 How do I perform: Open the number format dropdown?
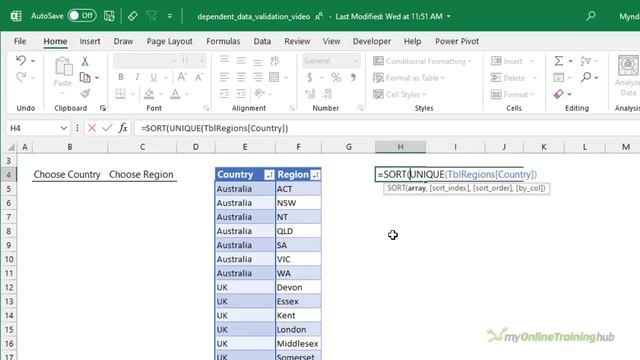[356, 61]
